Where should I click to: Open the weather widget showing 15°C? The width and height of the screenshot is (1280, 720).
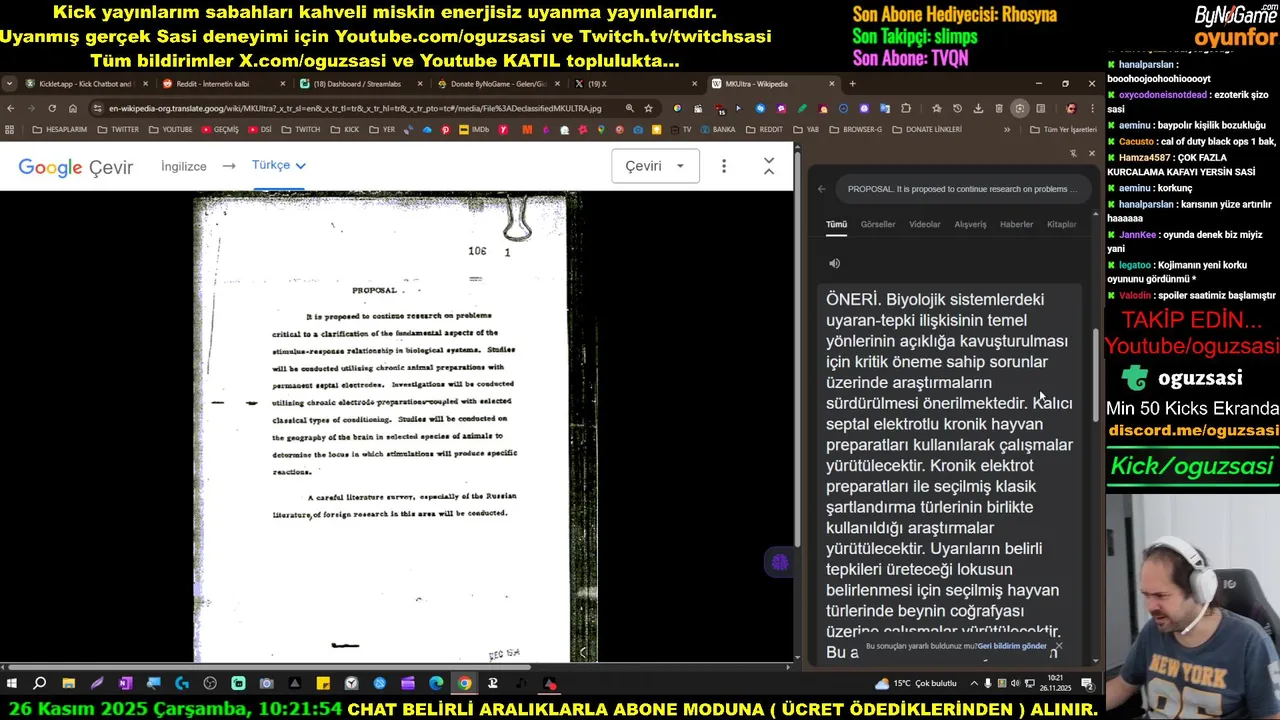click(916, 683)
